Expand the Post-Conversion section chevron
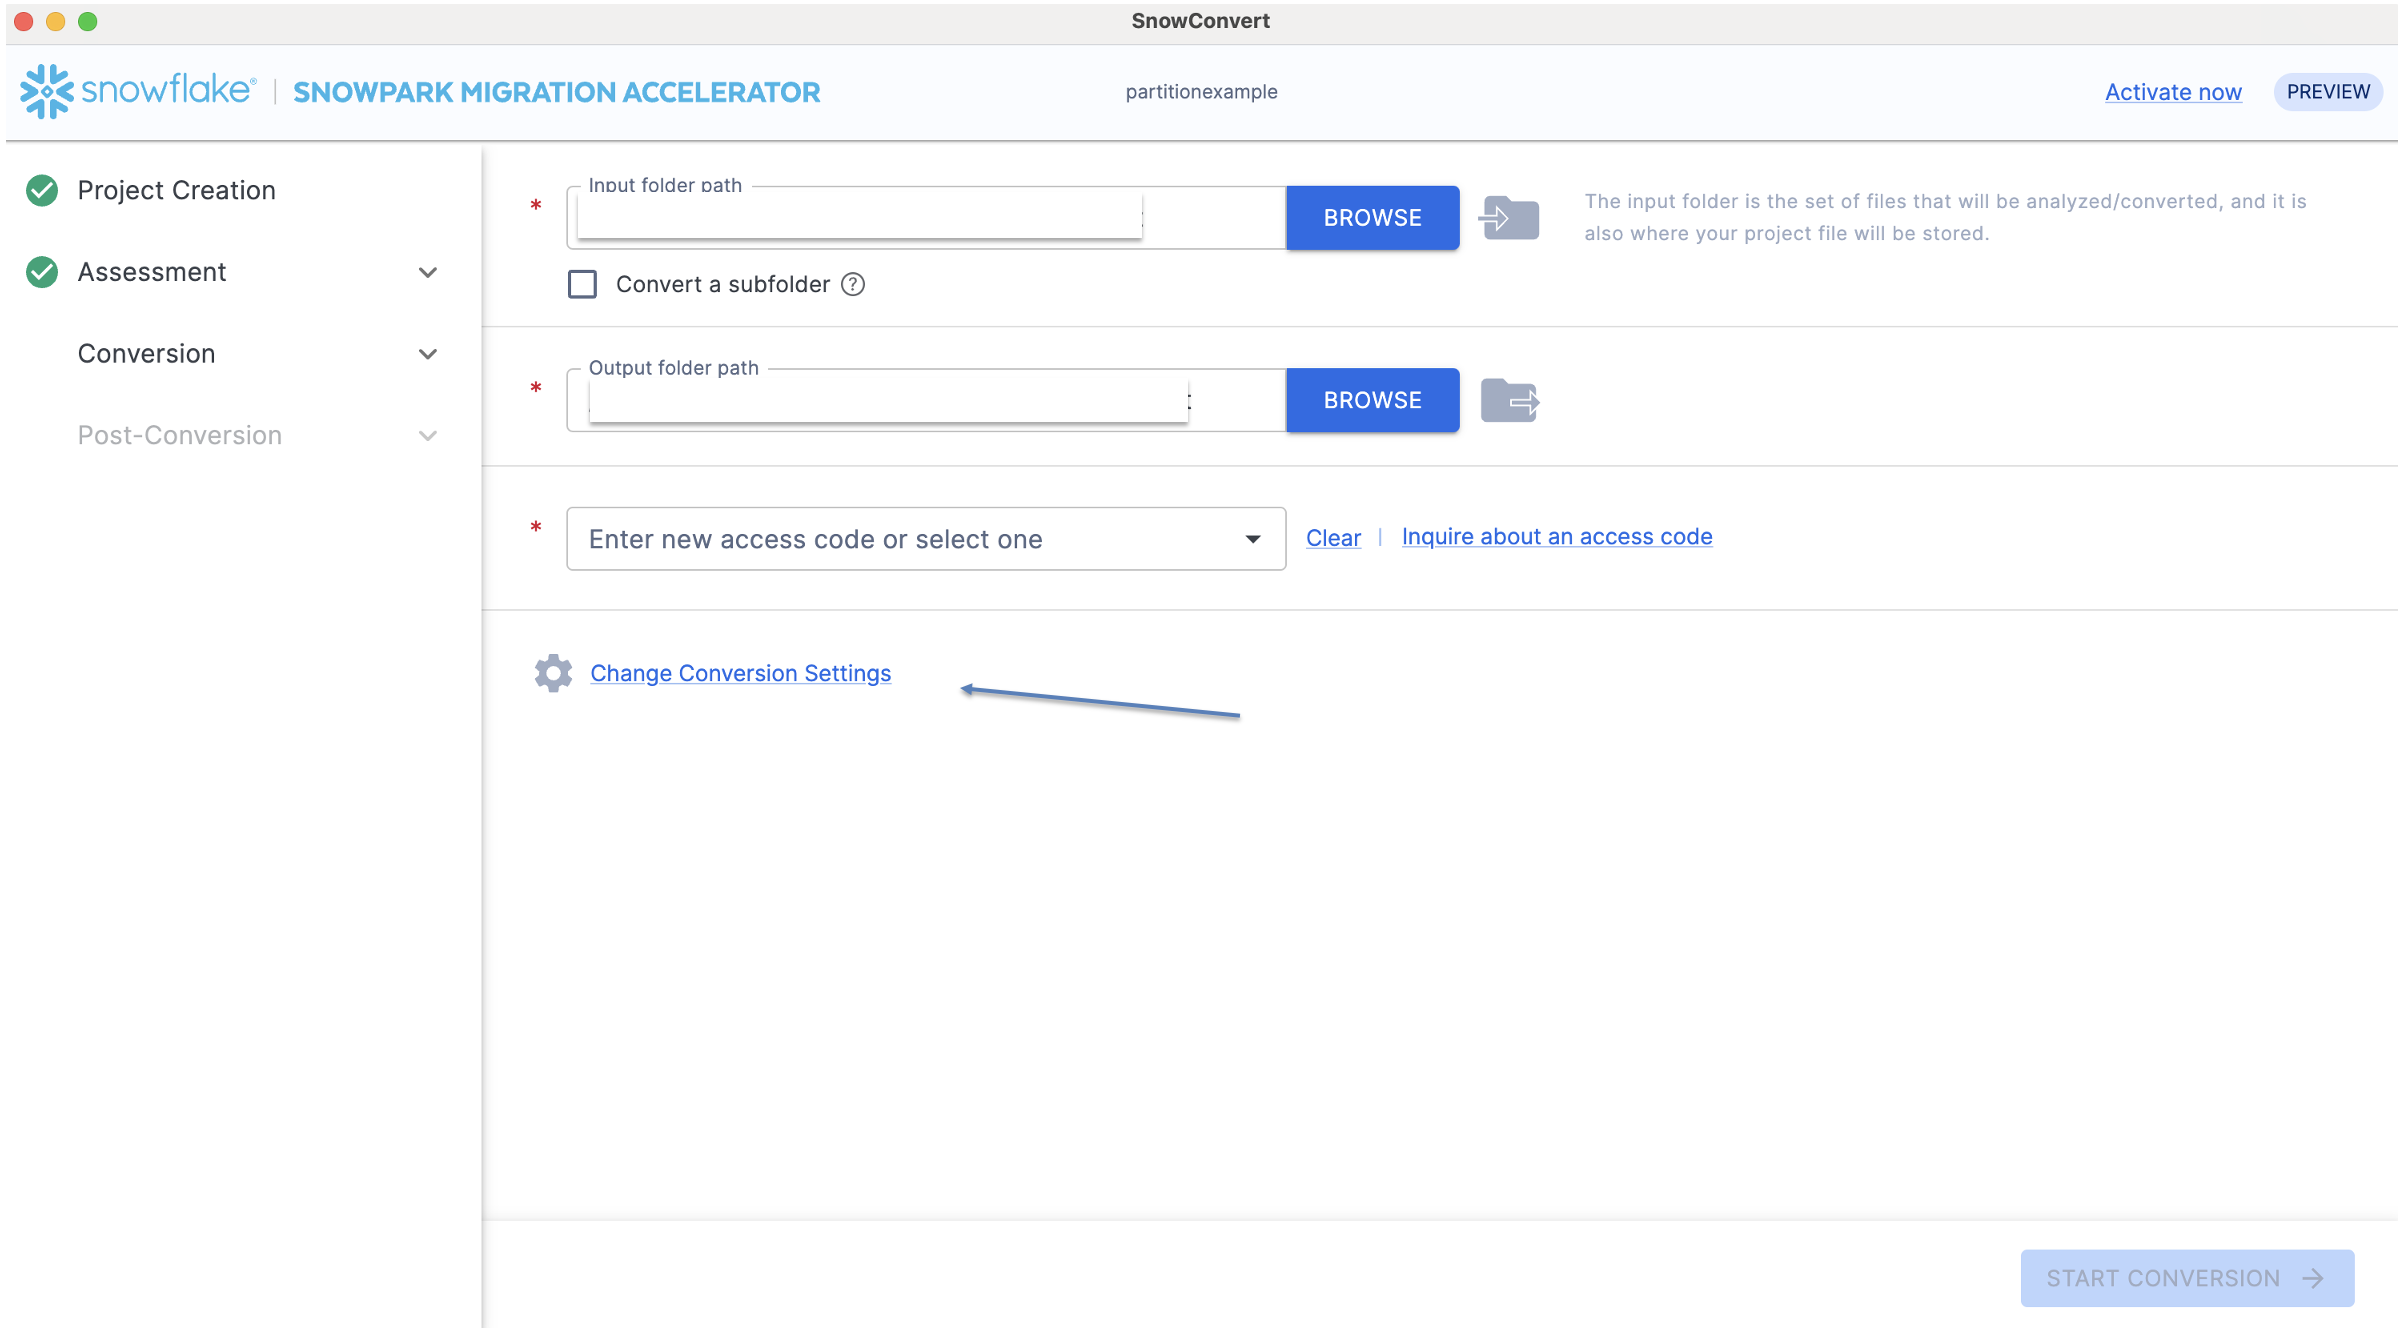 coord(428,435)
